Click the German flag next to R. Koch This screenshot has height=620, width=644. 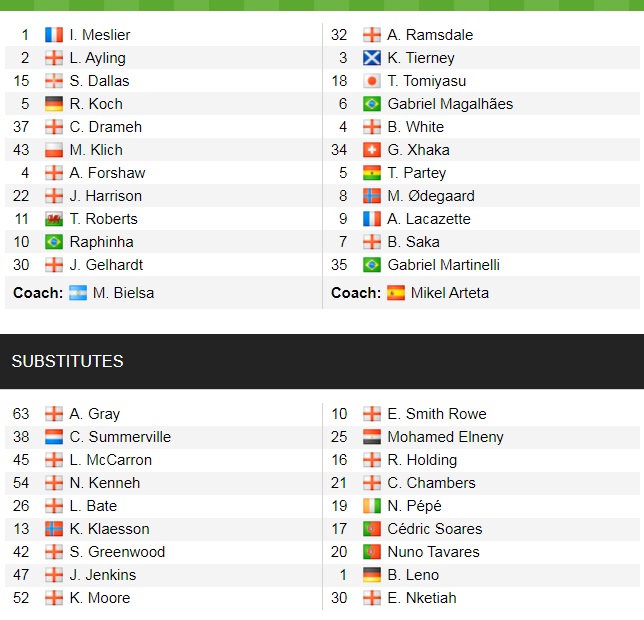click(x=54, y=104)
